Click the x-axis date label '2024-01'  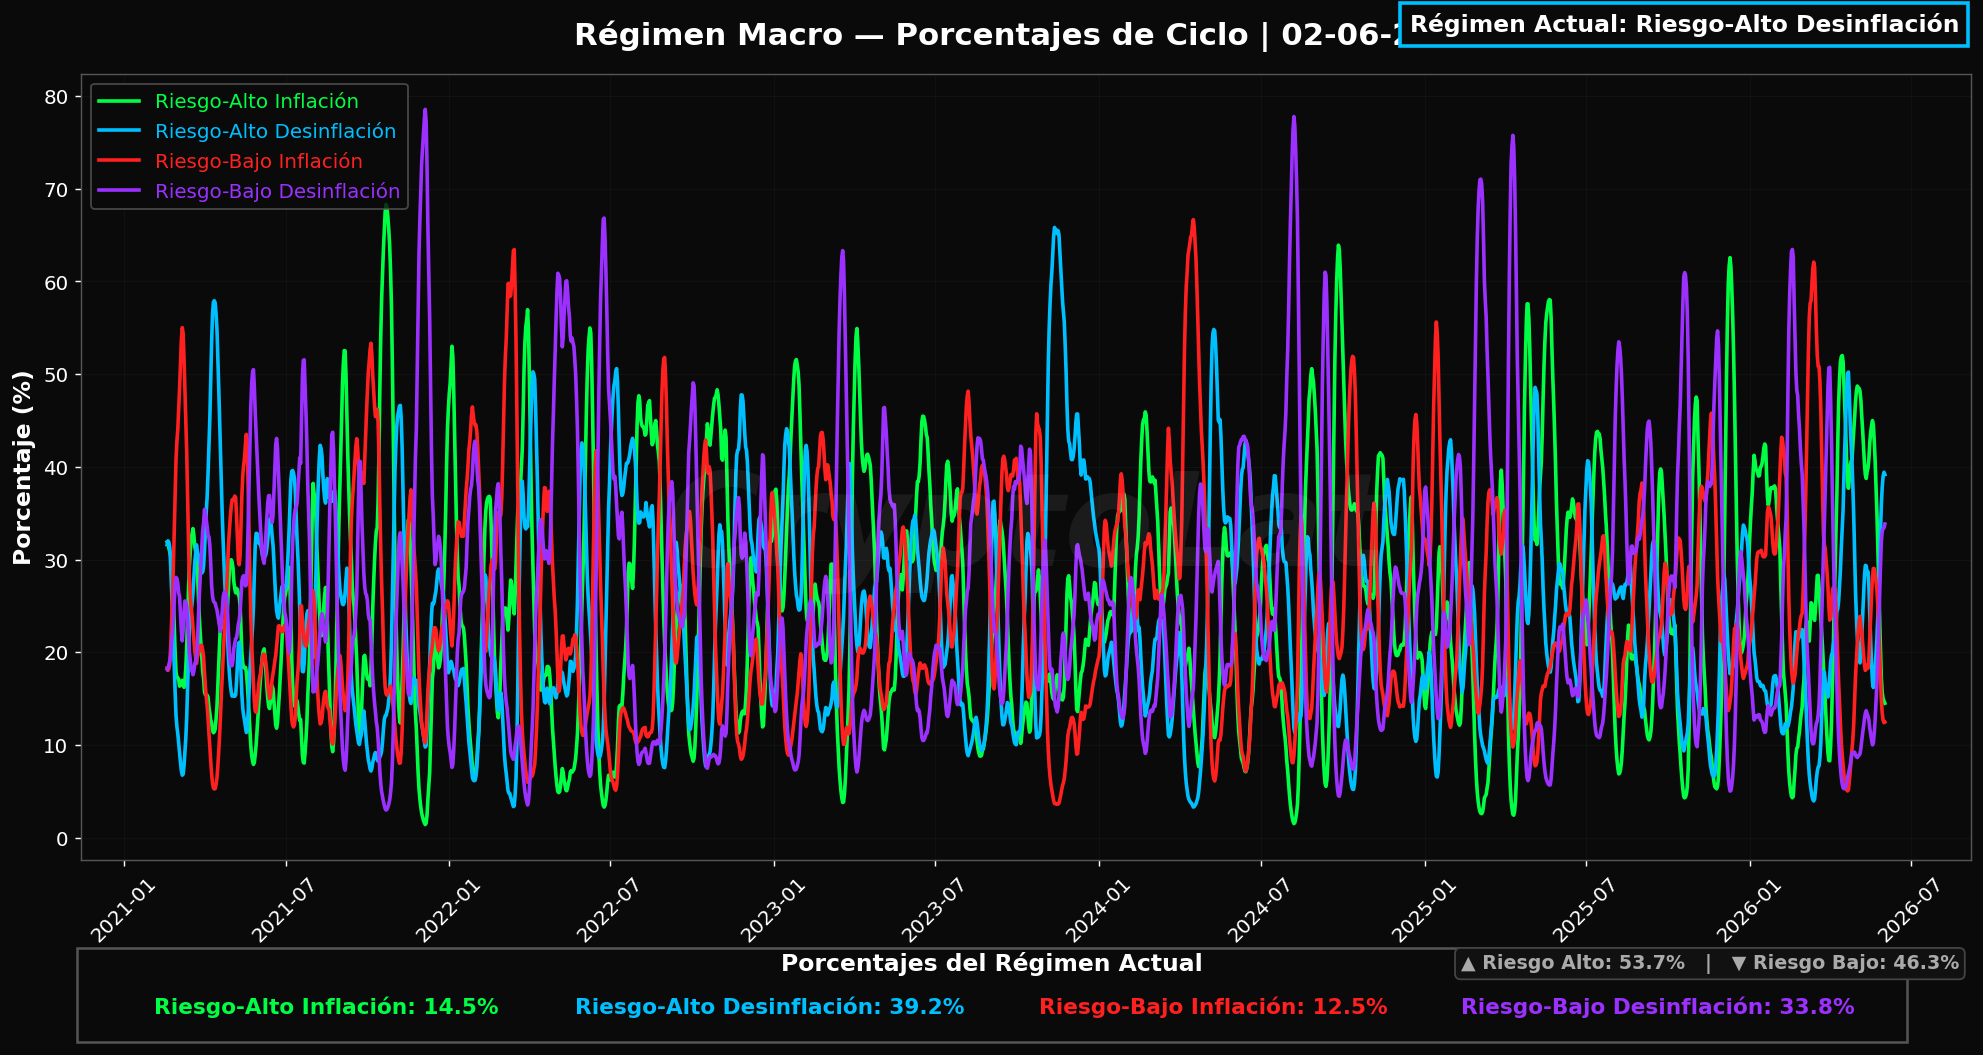click(x=1098, y=910)
